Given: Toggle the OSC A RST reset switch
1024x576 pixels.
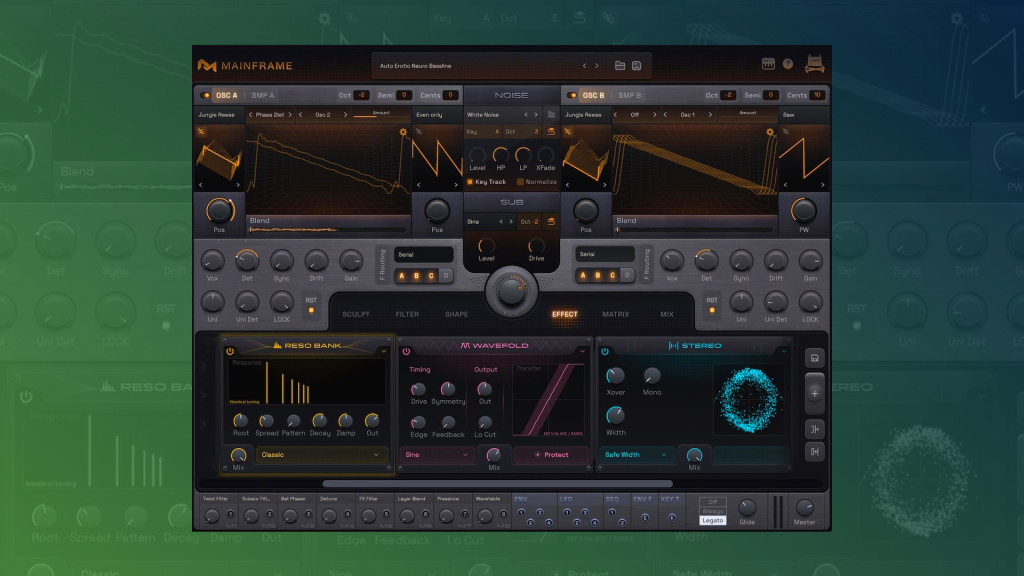Looking at the screenshot, I should pos(311,310).
